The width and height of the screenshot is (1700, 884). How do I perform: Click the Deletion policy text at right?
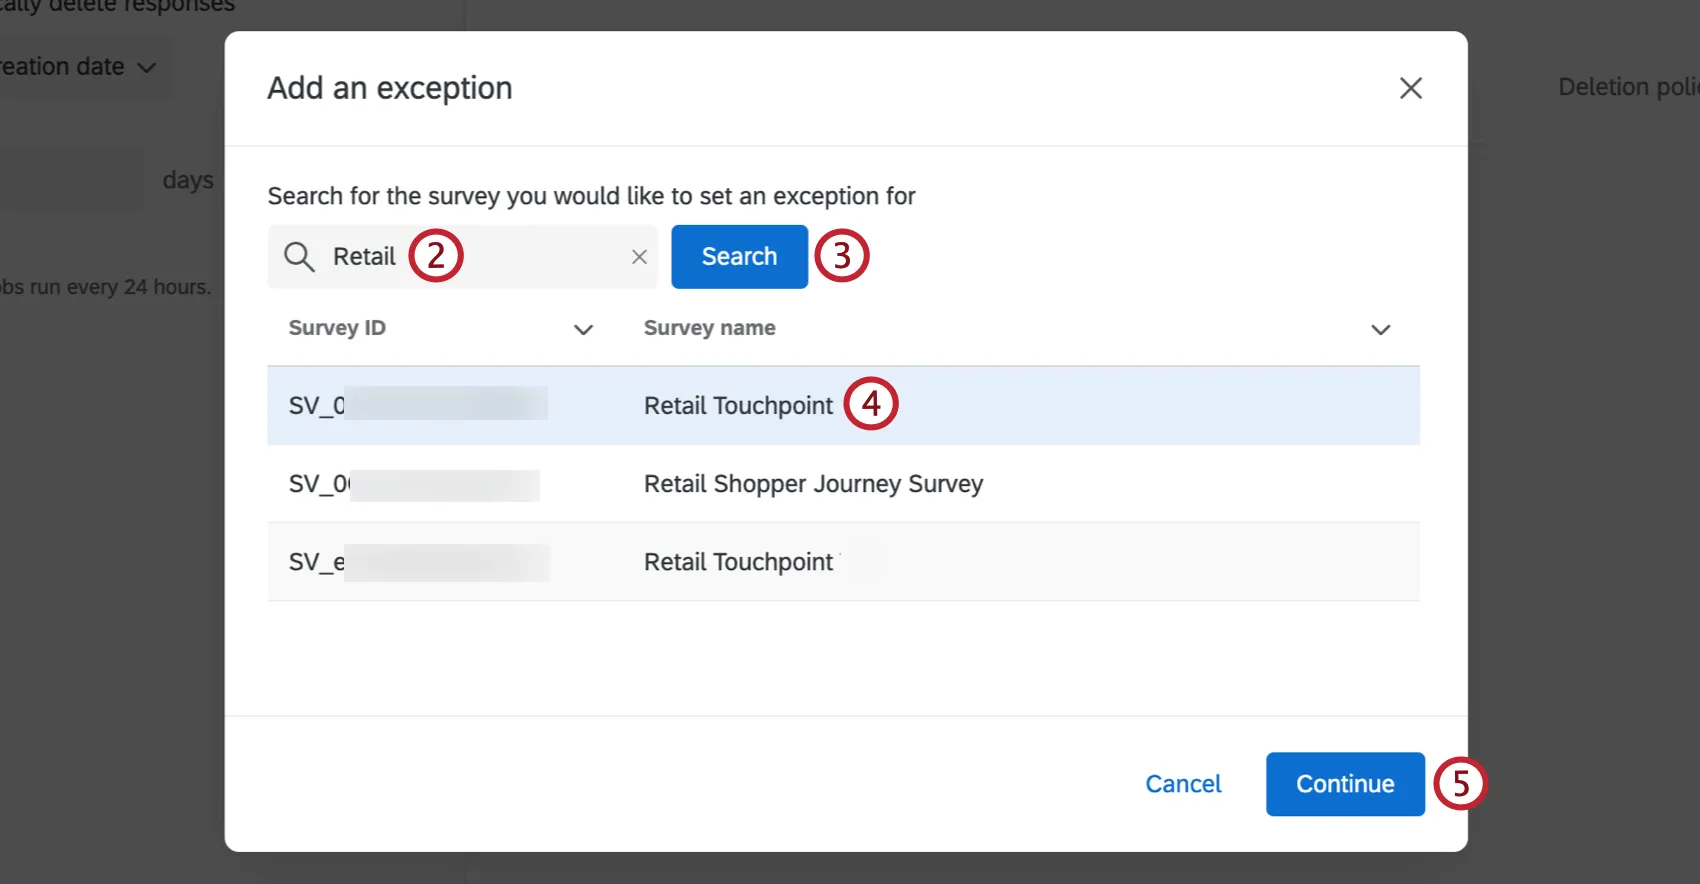(x=1625, y=87)
